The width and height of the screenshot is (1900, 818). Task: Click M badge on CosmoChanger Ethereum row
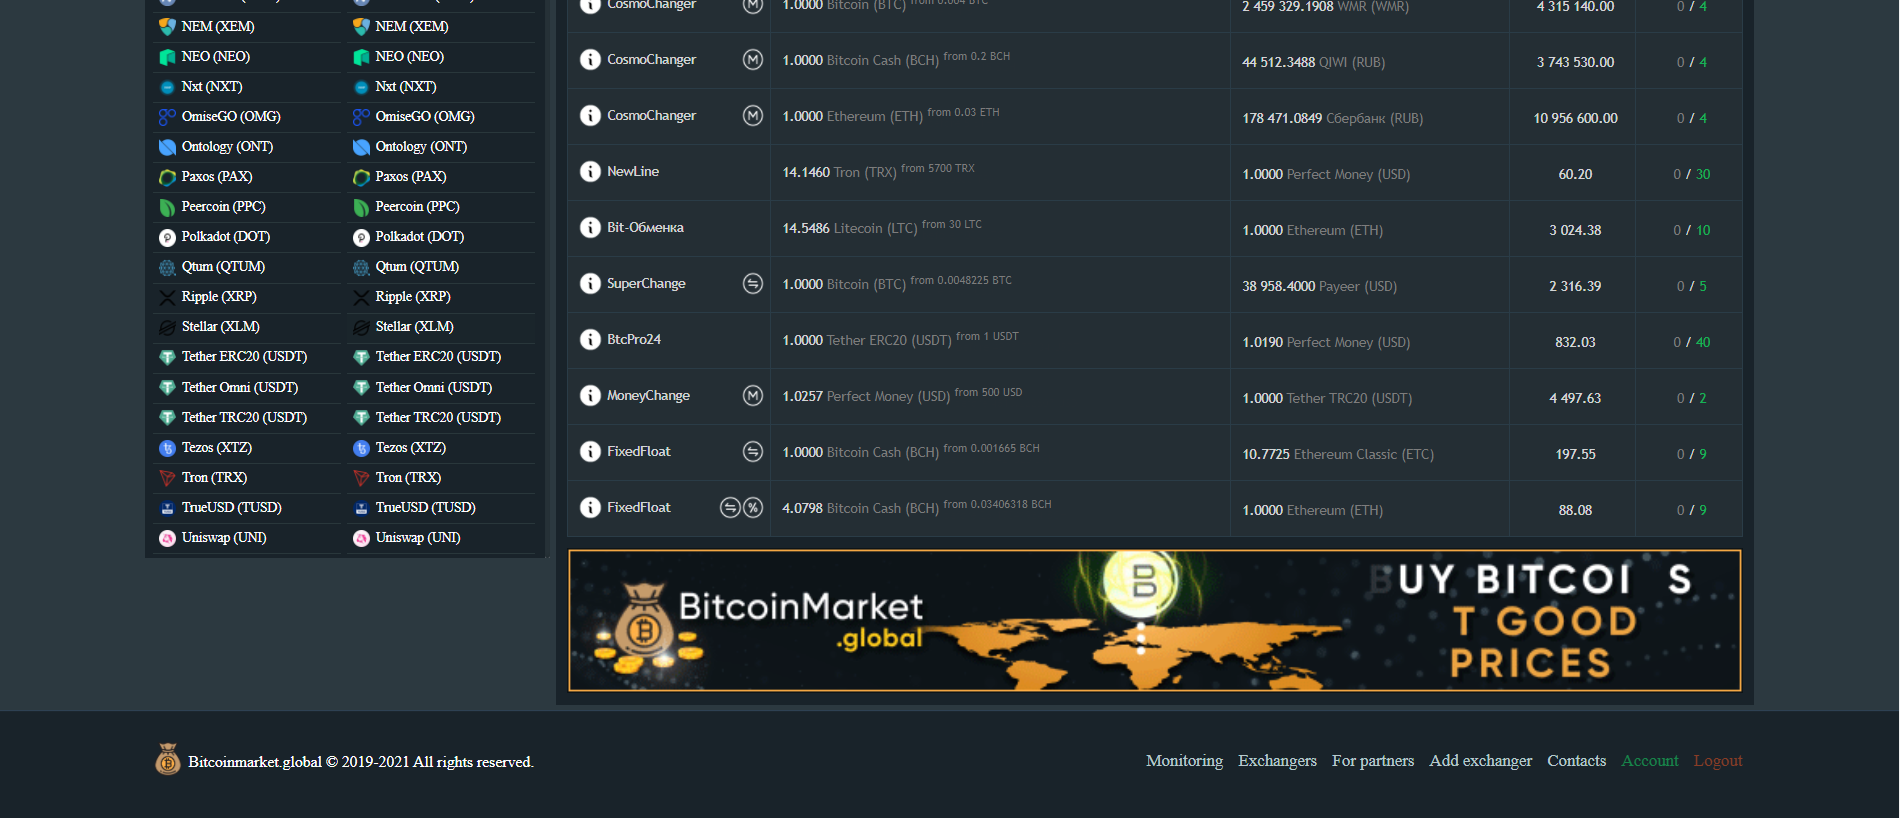[x=753, y=116]
